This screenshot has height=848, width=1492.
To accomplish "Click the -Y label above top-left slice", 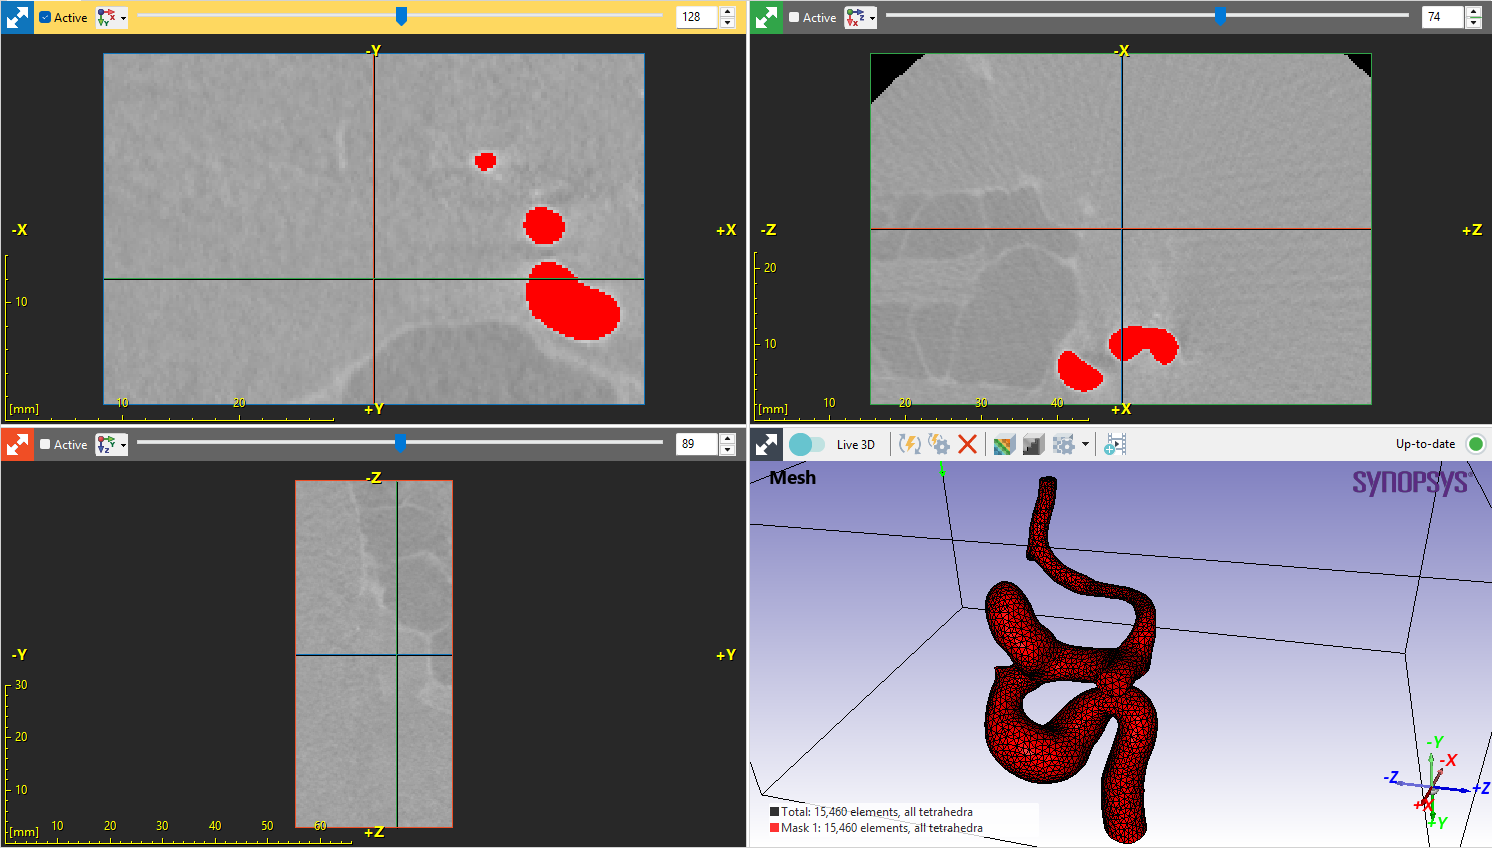I will point(373,50).
